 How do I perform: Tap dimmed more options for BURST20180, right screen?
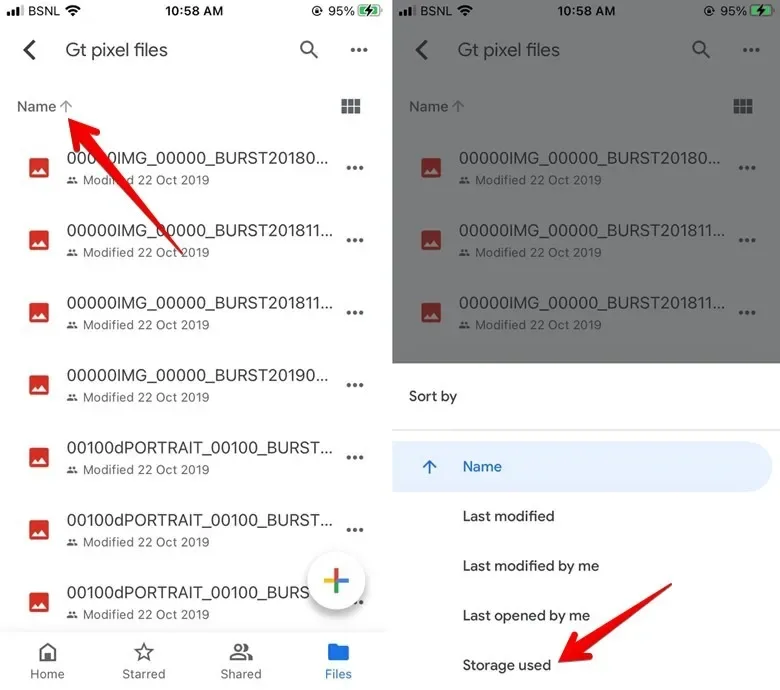pos(747,168)
